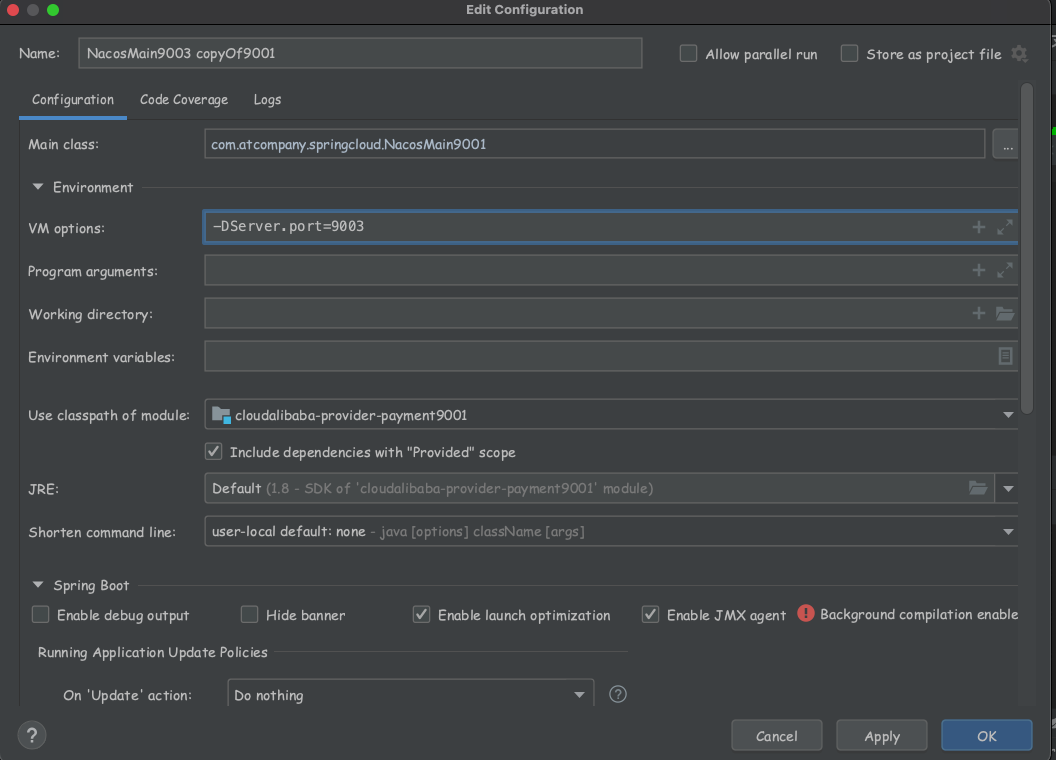Open the Environment variables editor icon
Image resolution: width=1056 pixels, height=760 pixels.
point(1005,356)
